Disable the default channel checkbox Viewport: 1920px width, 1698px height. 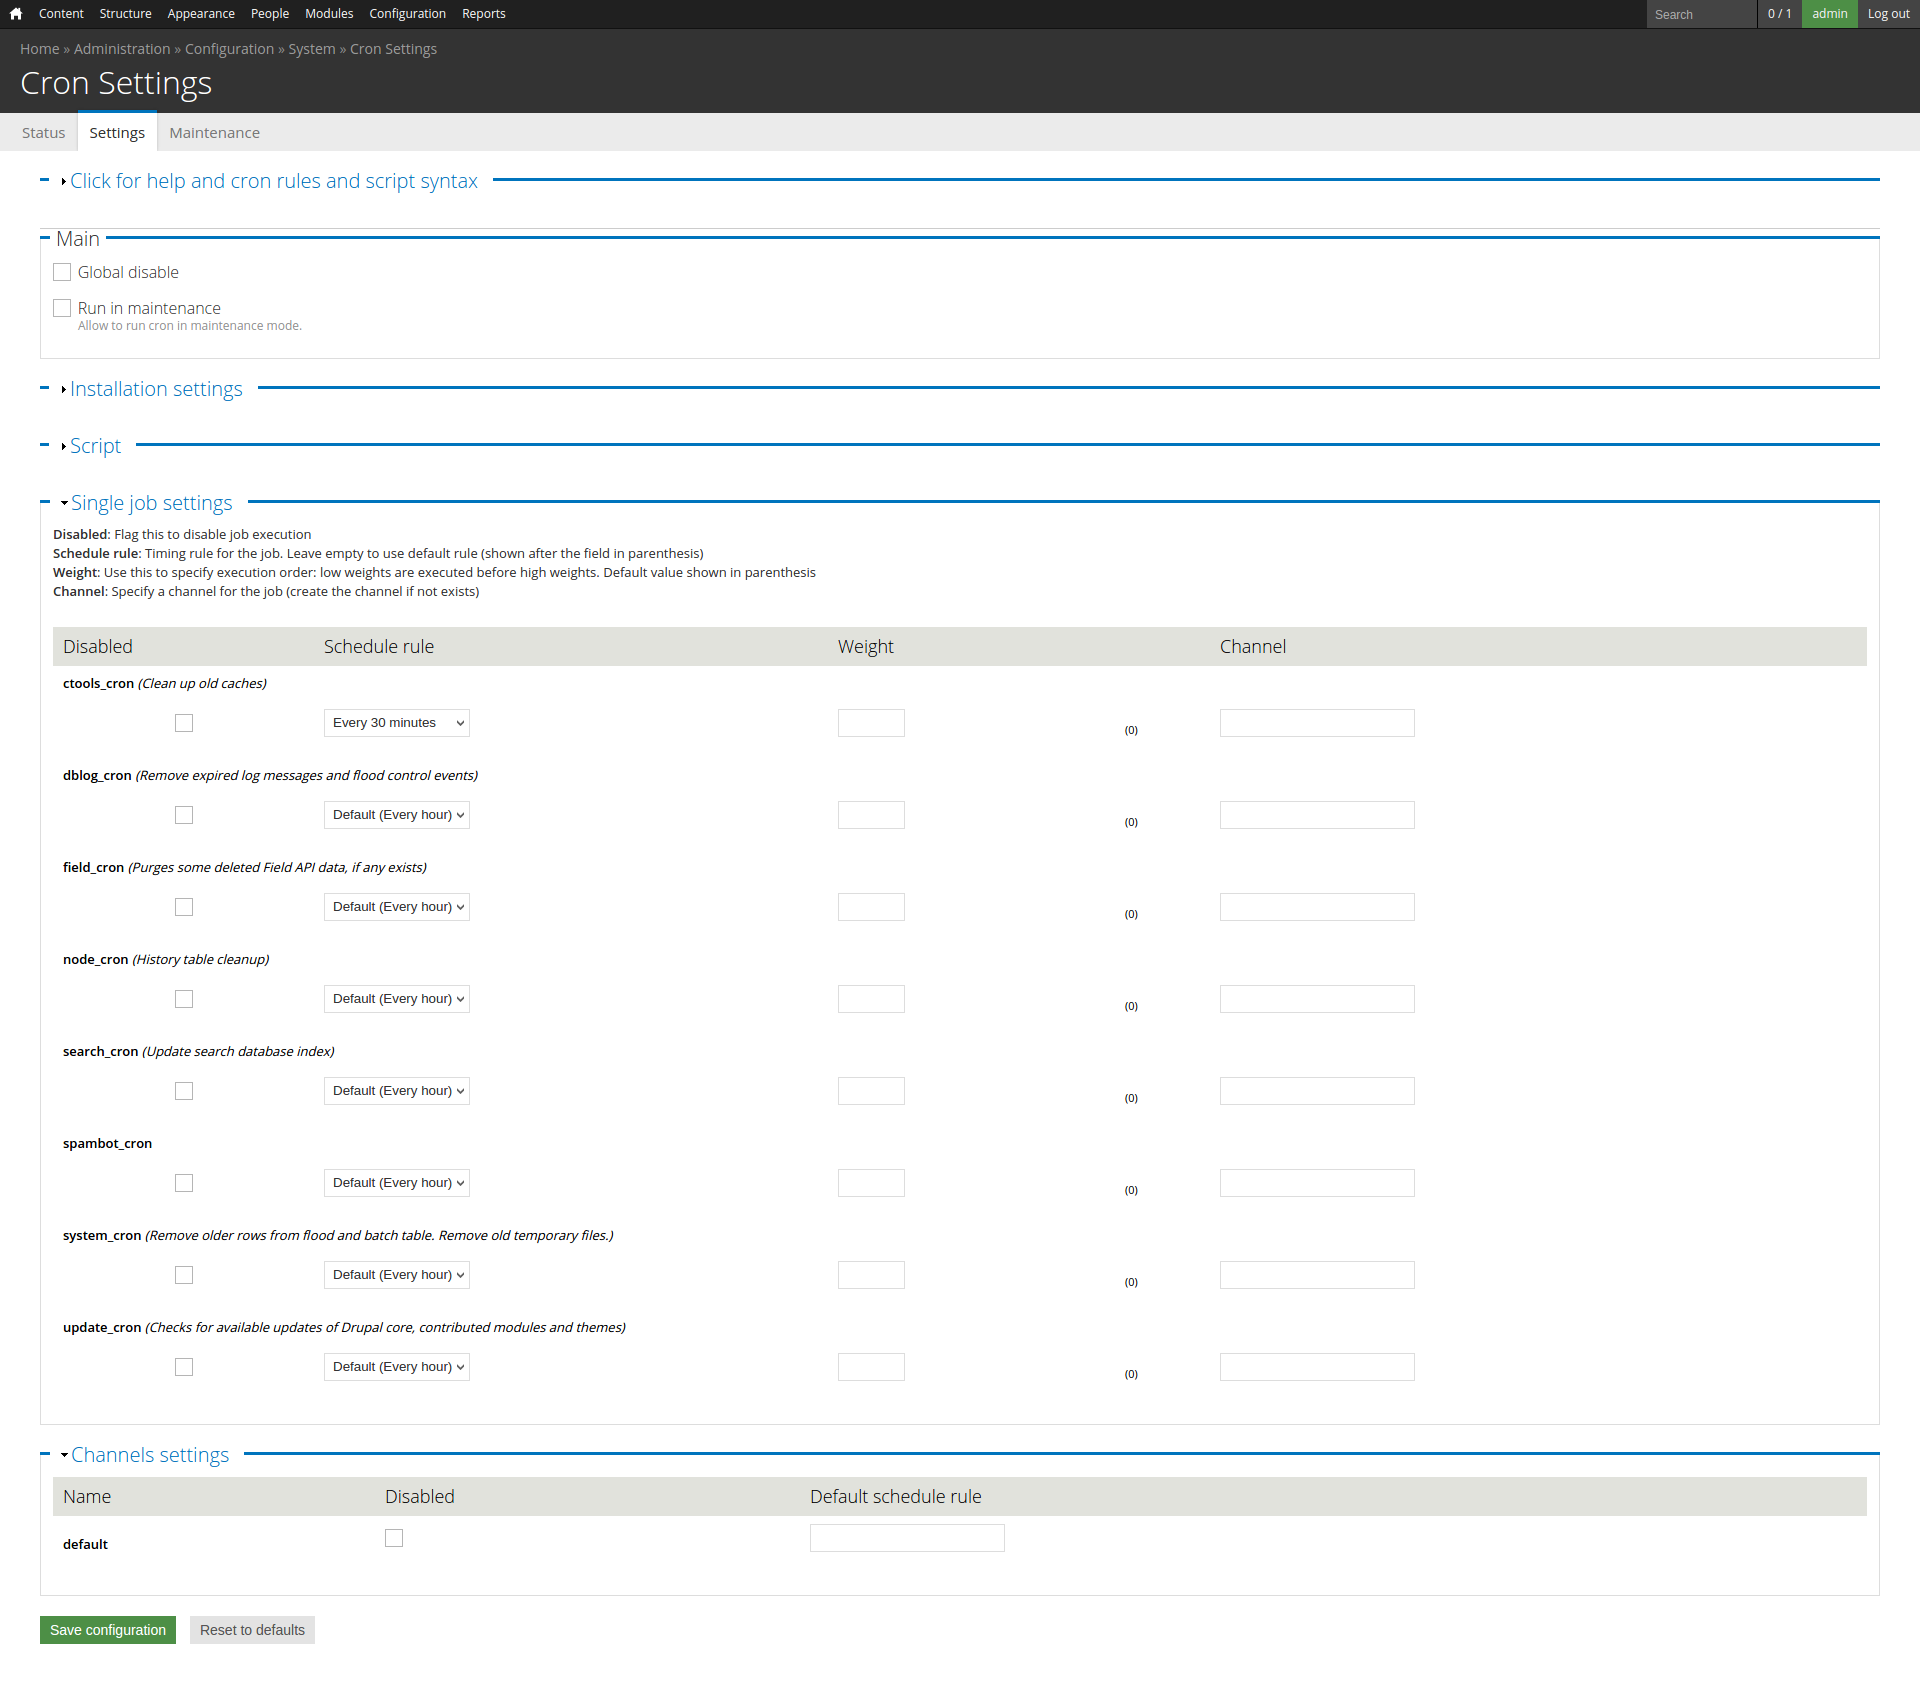tap(394, 1538)
